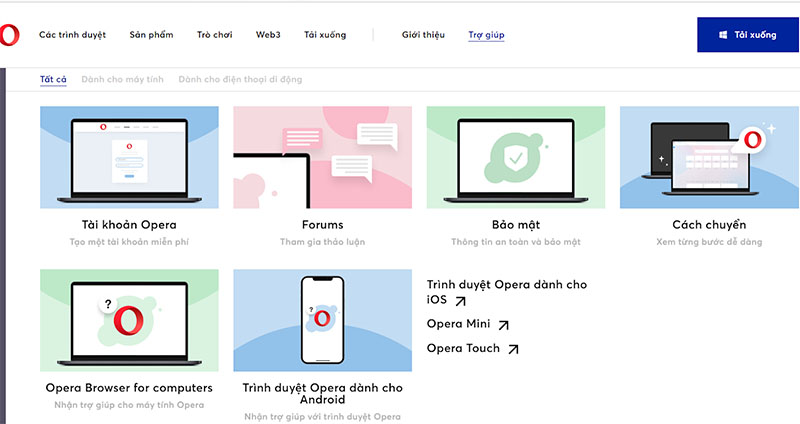Click Trình duyệt Opera dành cho Android title

322,393
